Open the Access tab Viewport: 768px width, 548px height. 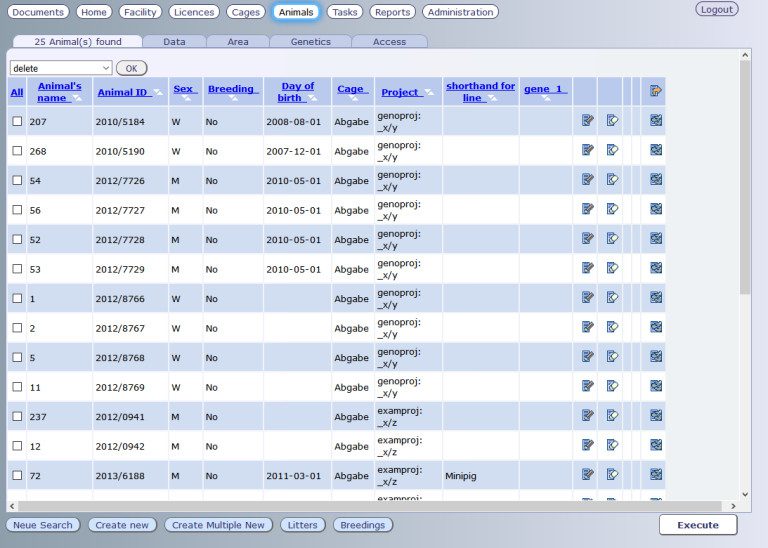(x=389, y=42)
